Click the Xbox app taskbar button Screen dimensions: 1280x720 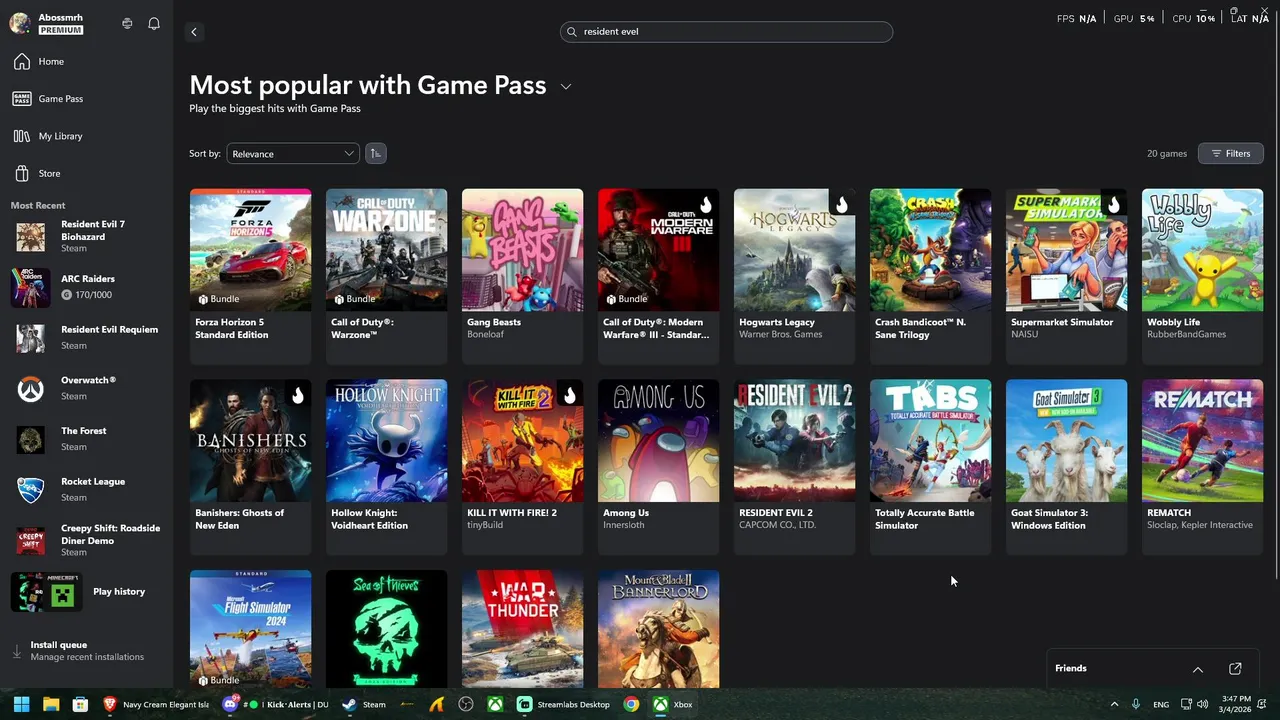click(x=673, y=704)
